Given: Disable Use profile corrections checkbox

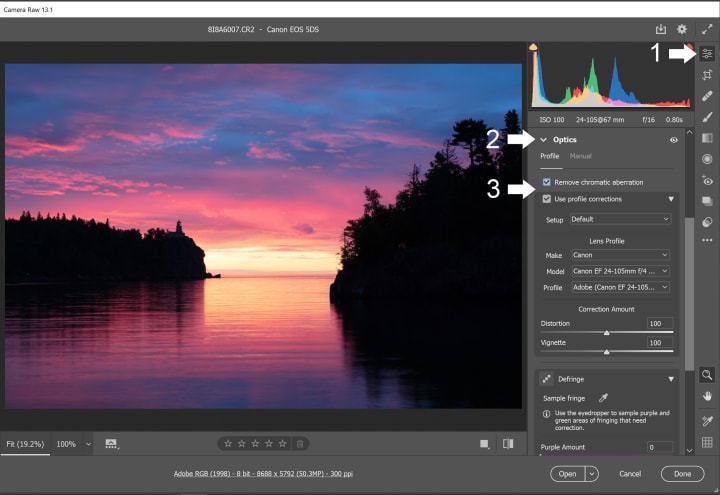Looking at the screenshot, I should (546, 199).
